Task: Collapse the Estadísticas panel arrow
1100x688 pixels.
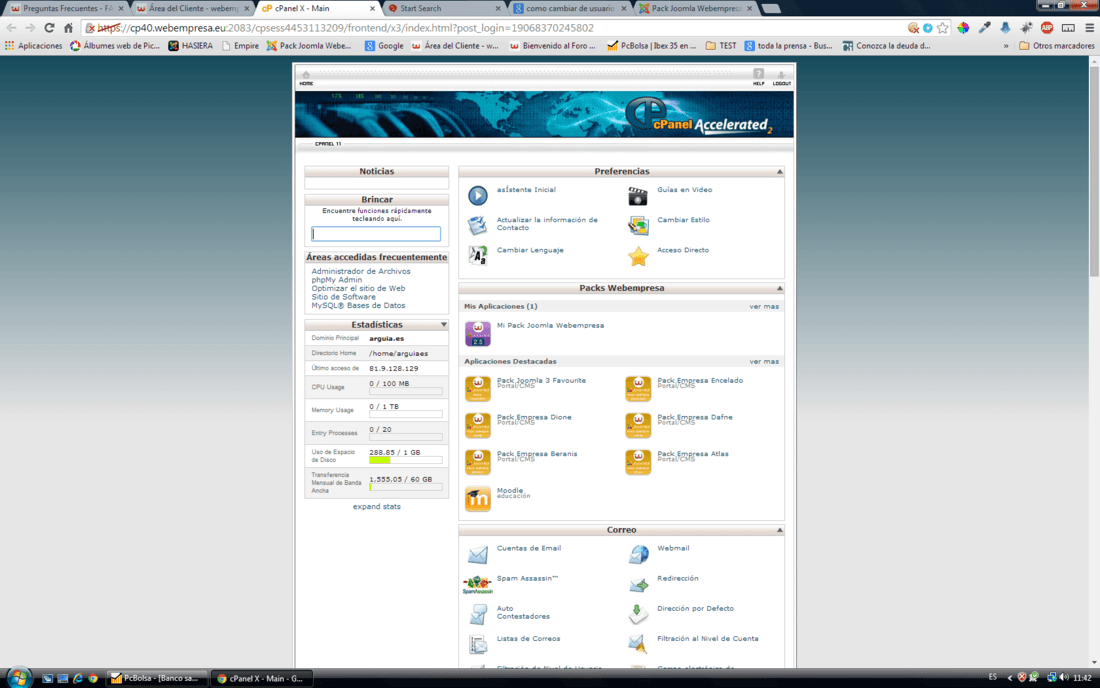Action: coord(443,325)
